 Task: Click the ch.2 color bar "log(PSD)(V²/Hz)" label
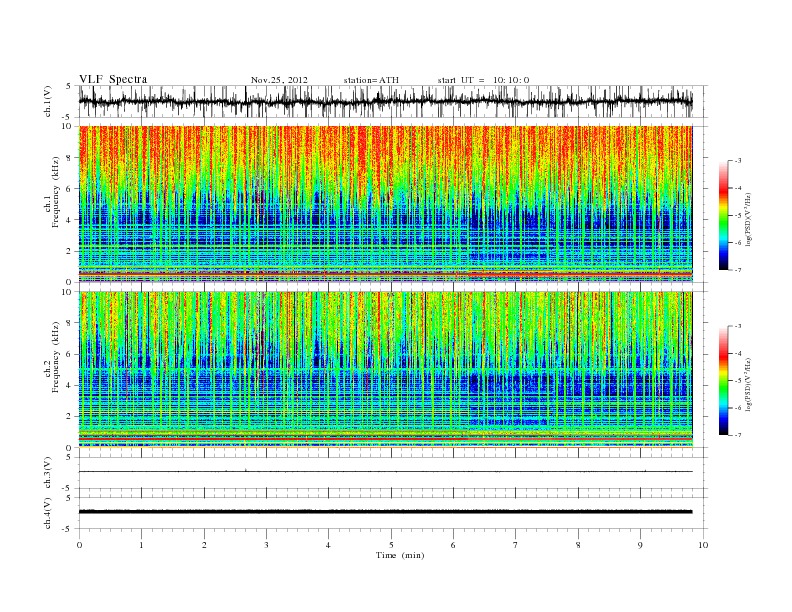click(x=749, y=384)
